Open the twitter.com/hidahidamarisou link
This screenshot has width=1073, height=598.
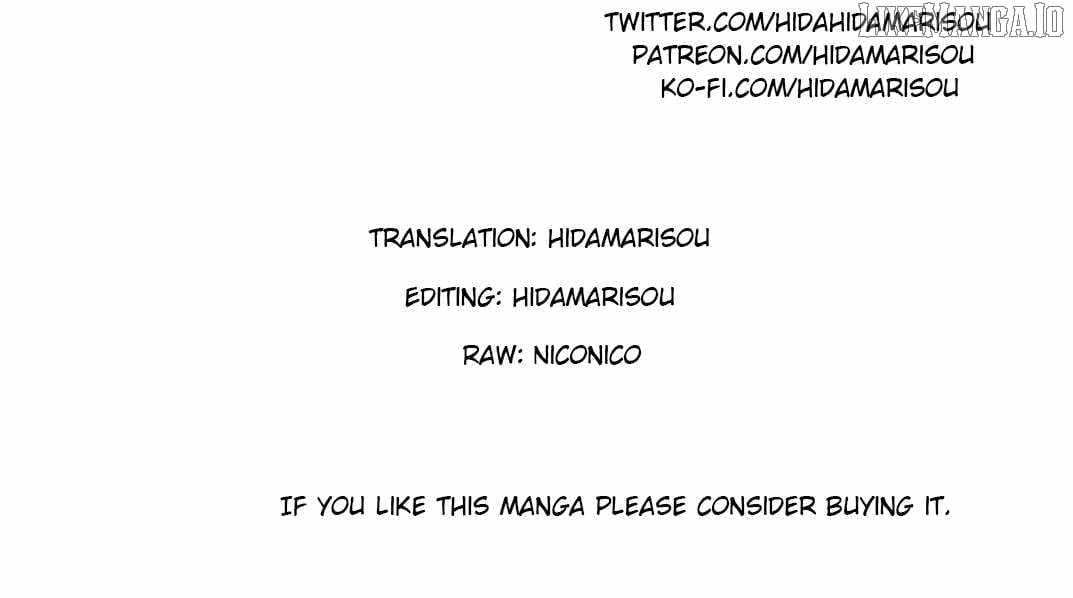click(798, 23)
